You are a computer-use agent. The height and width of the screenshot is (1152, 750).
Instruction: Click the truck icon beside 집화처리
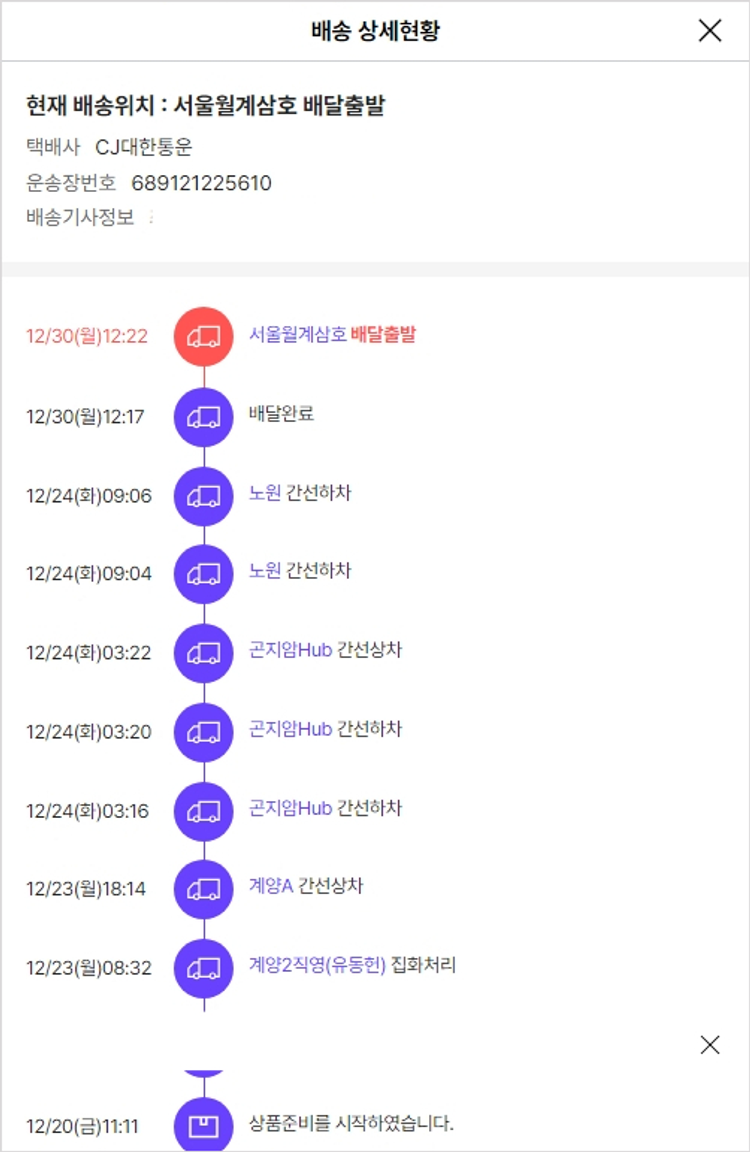pyautogui.click(x=204, y=968)
